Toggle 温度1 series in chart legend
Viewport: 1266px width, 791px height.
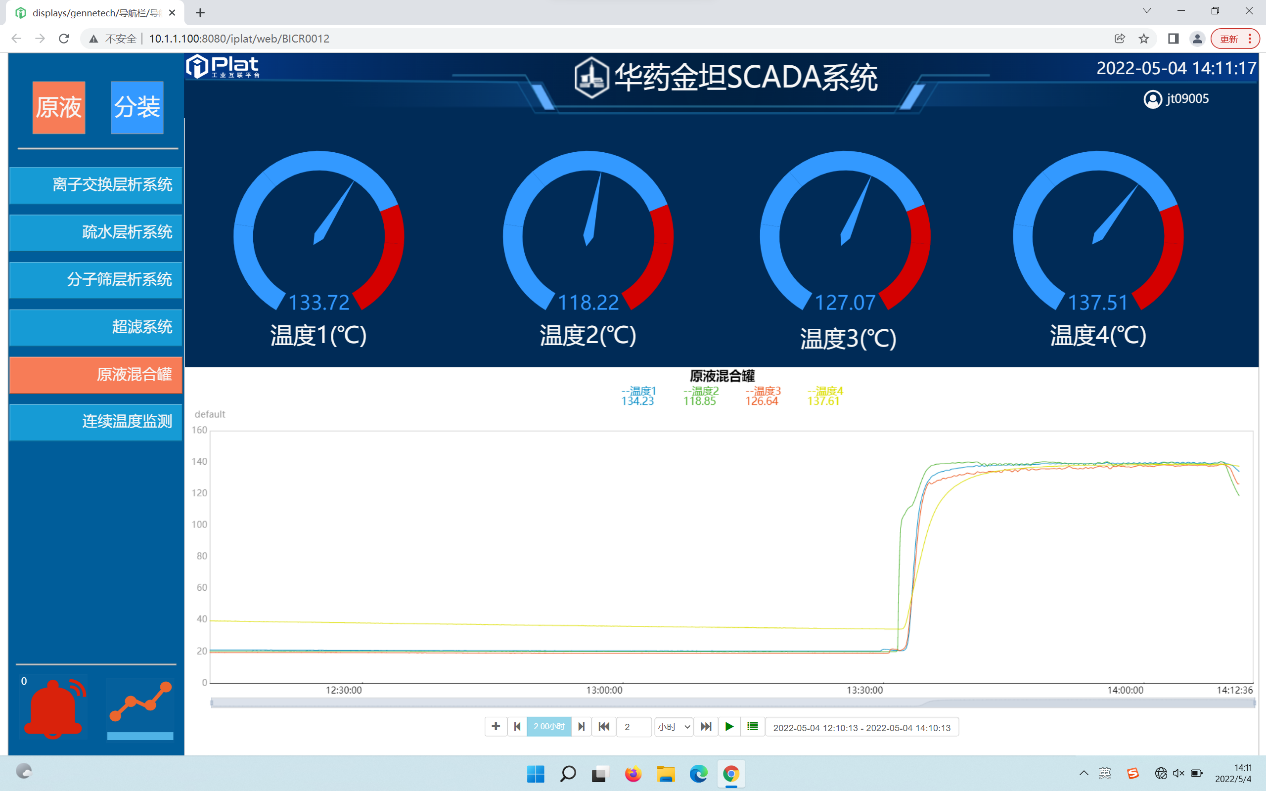(638, 392)
